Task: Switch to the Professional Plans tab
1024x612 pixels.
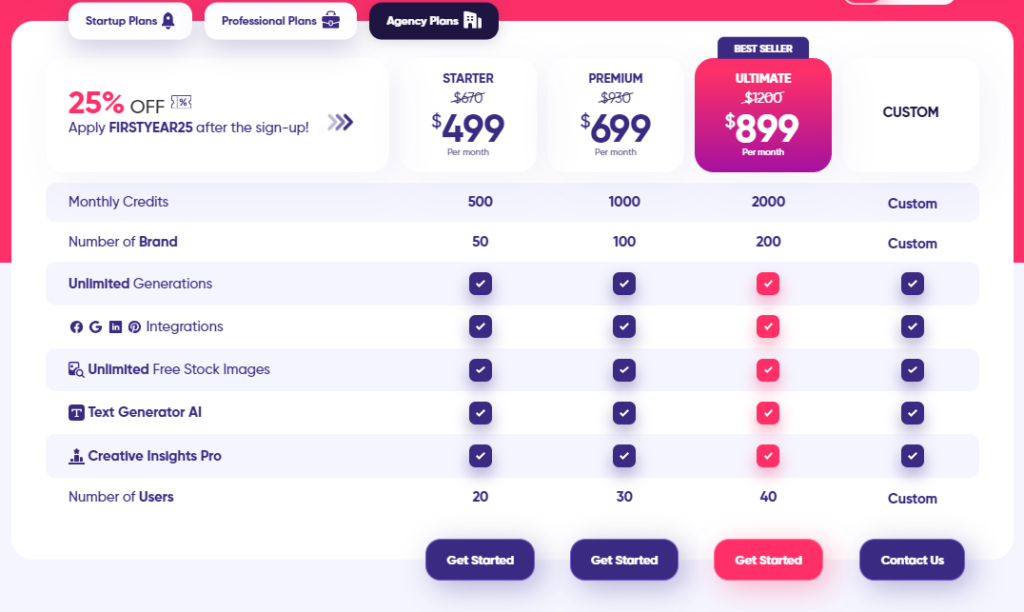Action: coord(281,21)
